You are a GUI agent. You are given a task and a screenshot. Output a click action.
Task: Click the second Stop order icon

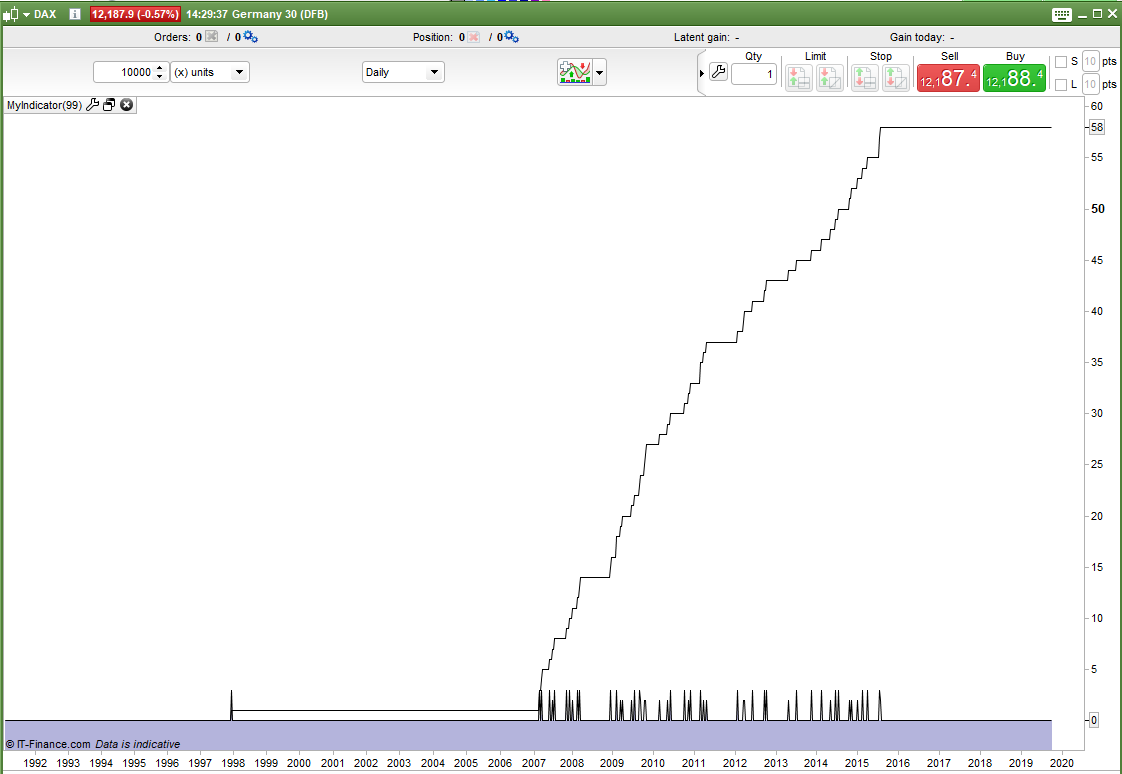896,77
